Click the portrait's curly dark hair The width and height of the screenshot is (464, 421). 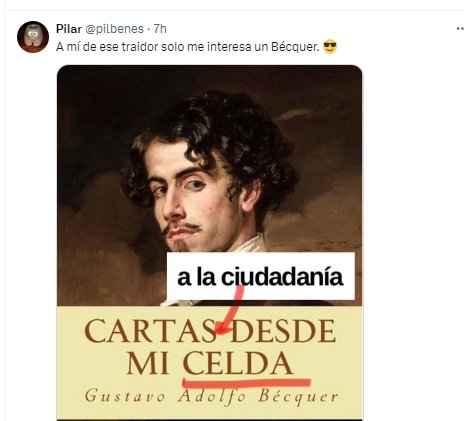pos(213,133)
